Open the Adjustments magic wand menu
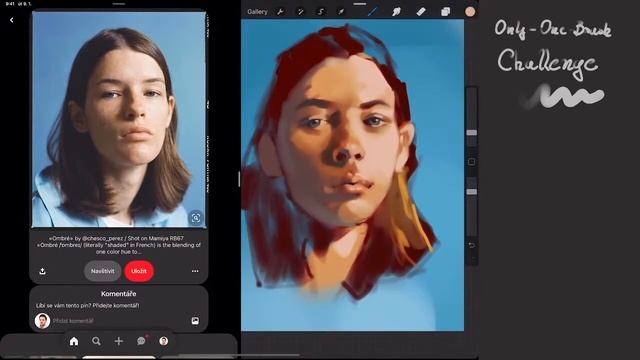640x360 pixels. click(x=300, y=12)
